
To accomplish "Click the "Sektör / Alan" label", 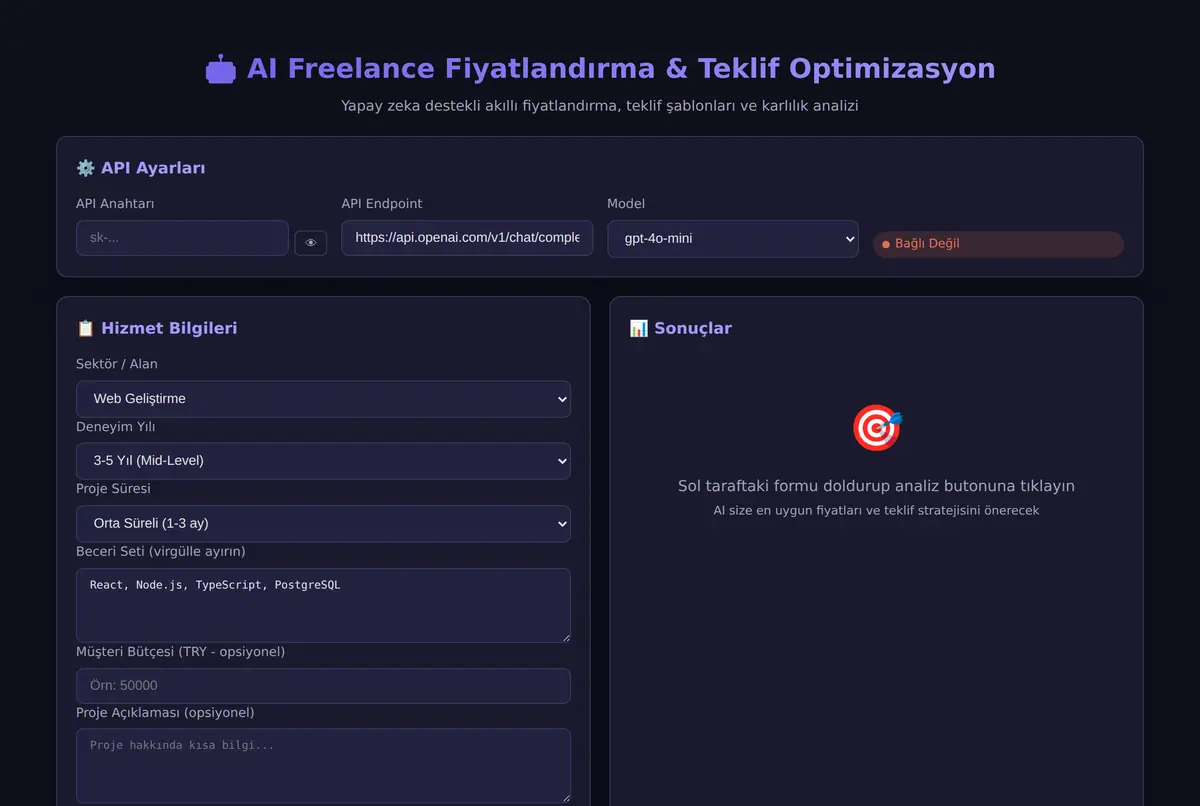I will pyautogui.click(x=117, y=364).
